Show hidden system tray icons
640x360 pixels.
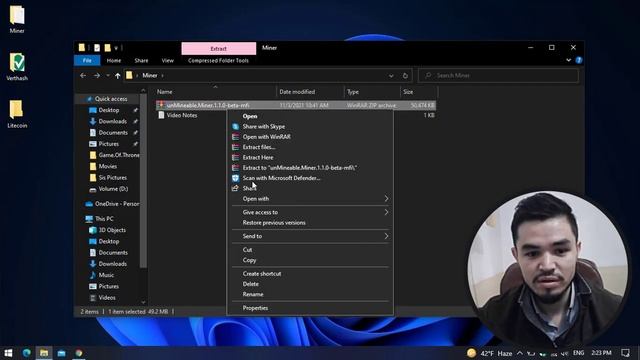coord(520,353)
